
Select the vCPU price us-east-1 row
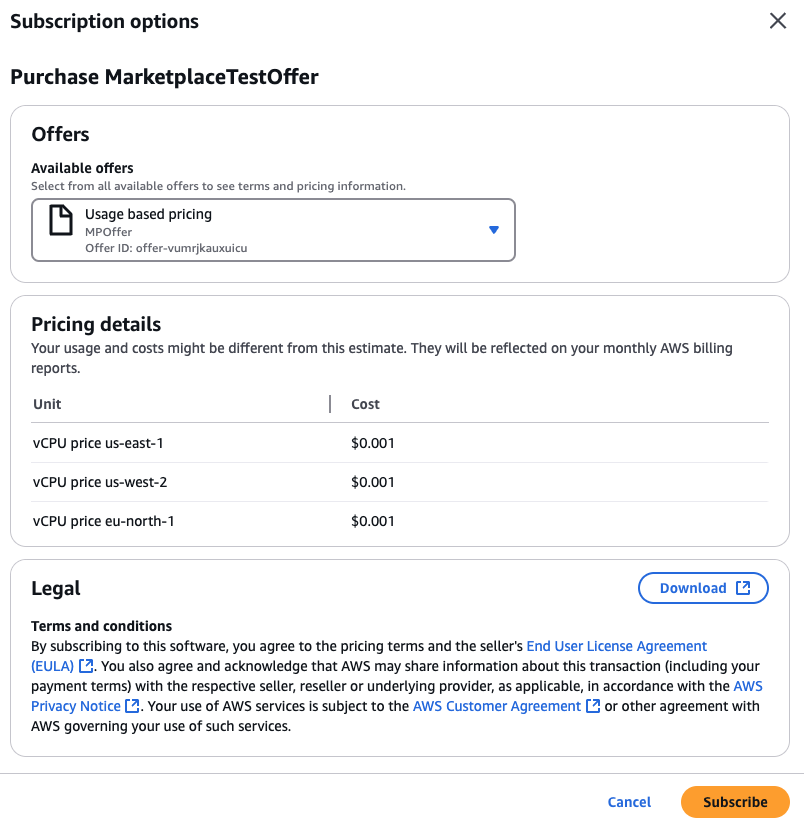click(x=98, y=442)
